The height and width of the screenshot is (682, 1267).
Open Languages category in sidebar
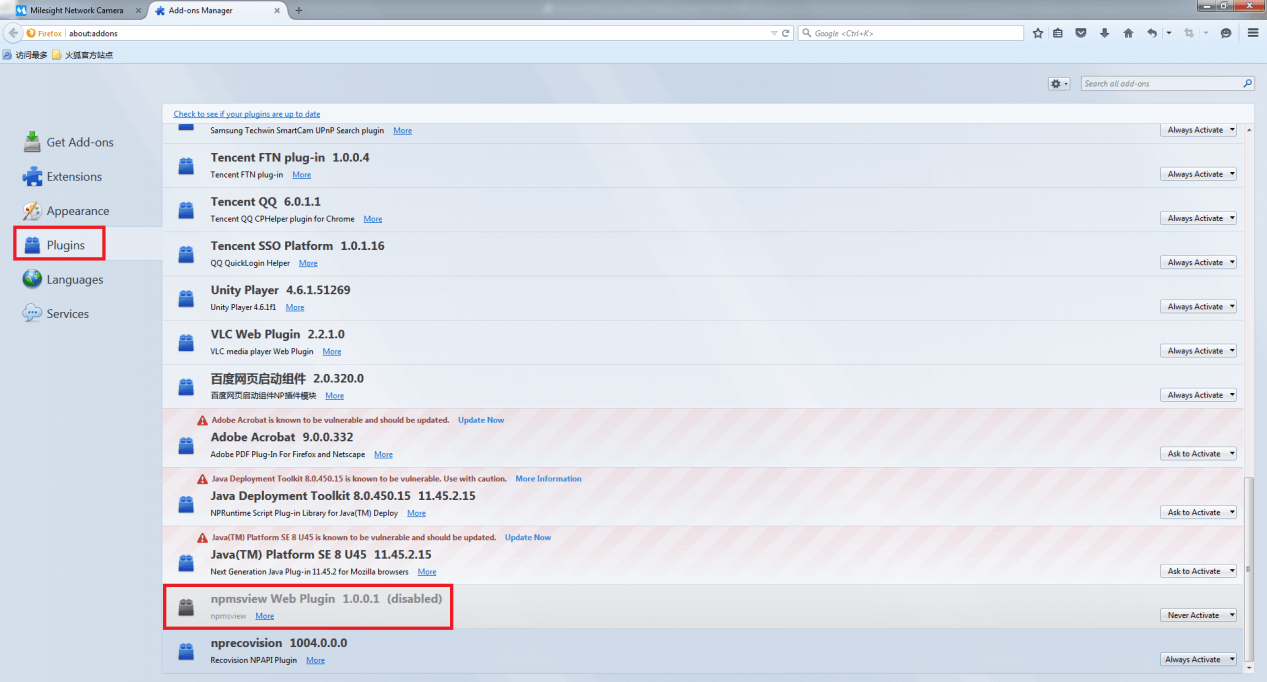[x=75, y=280]
